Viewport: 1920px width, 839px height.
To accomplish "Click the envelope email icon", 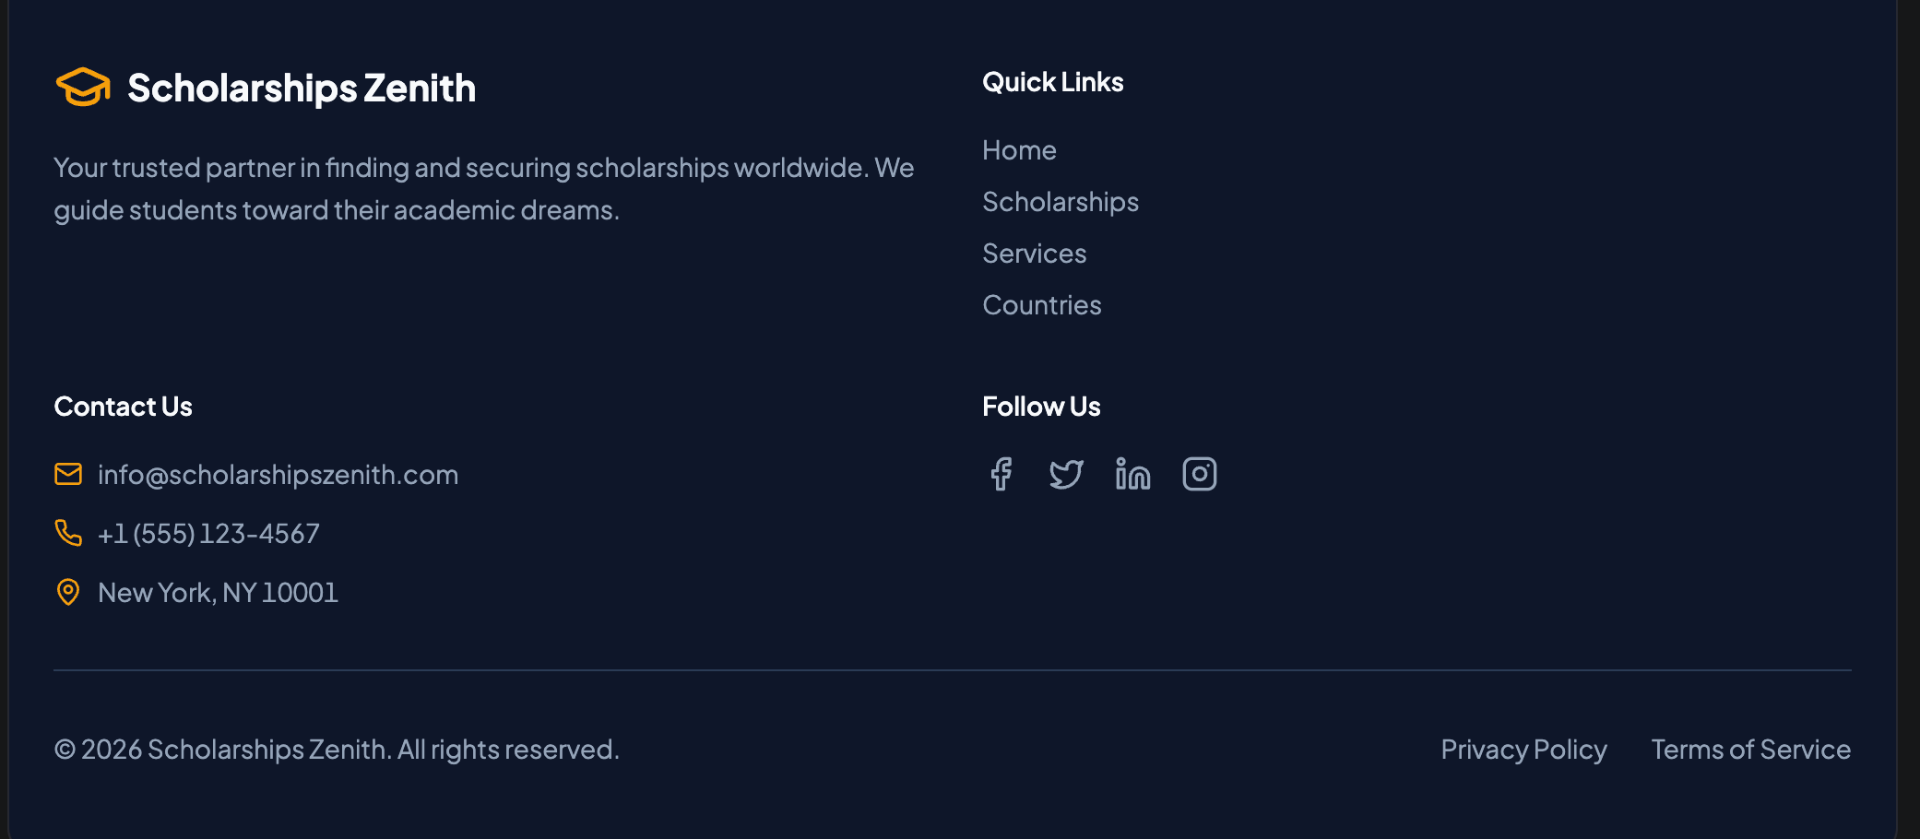I will pos(68,474).
